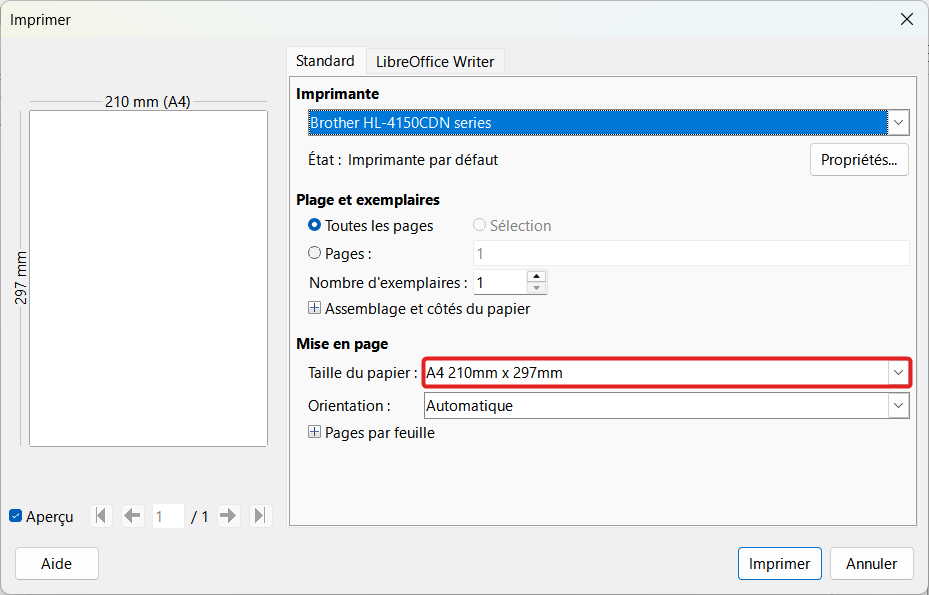The width and height of the screenshot is (929, 595).
Task: Expand Assemblage et côtés du papier
Action: 315,308
